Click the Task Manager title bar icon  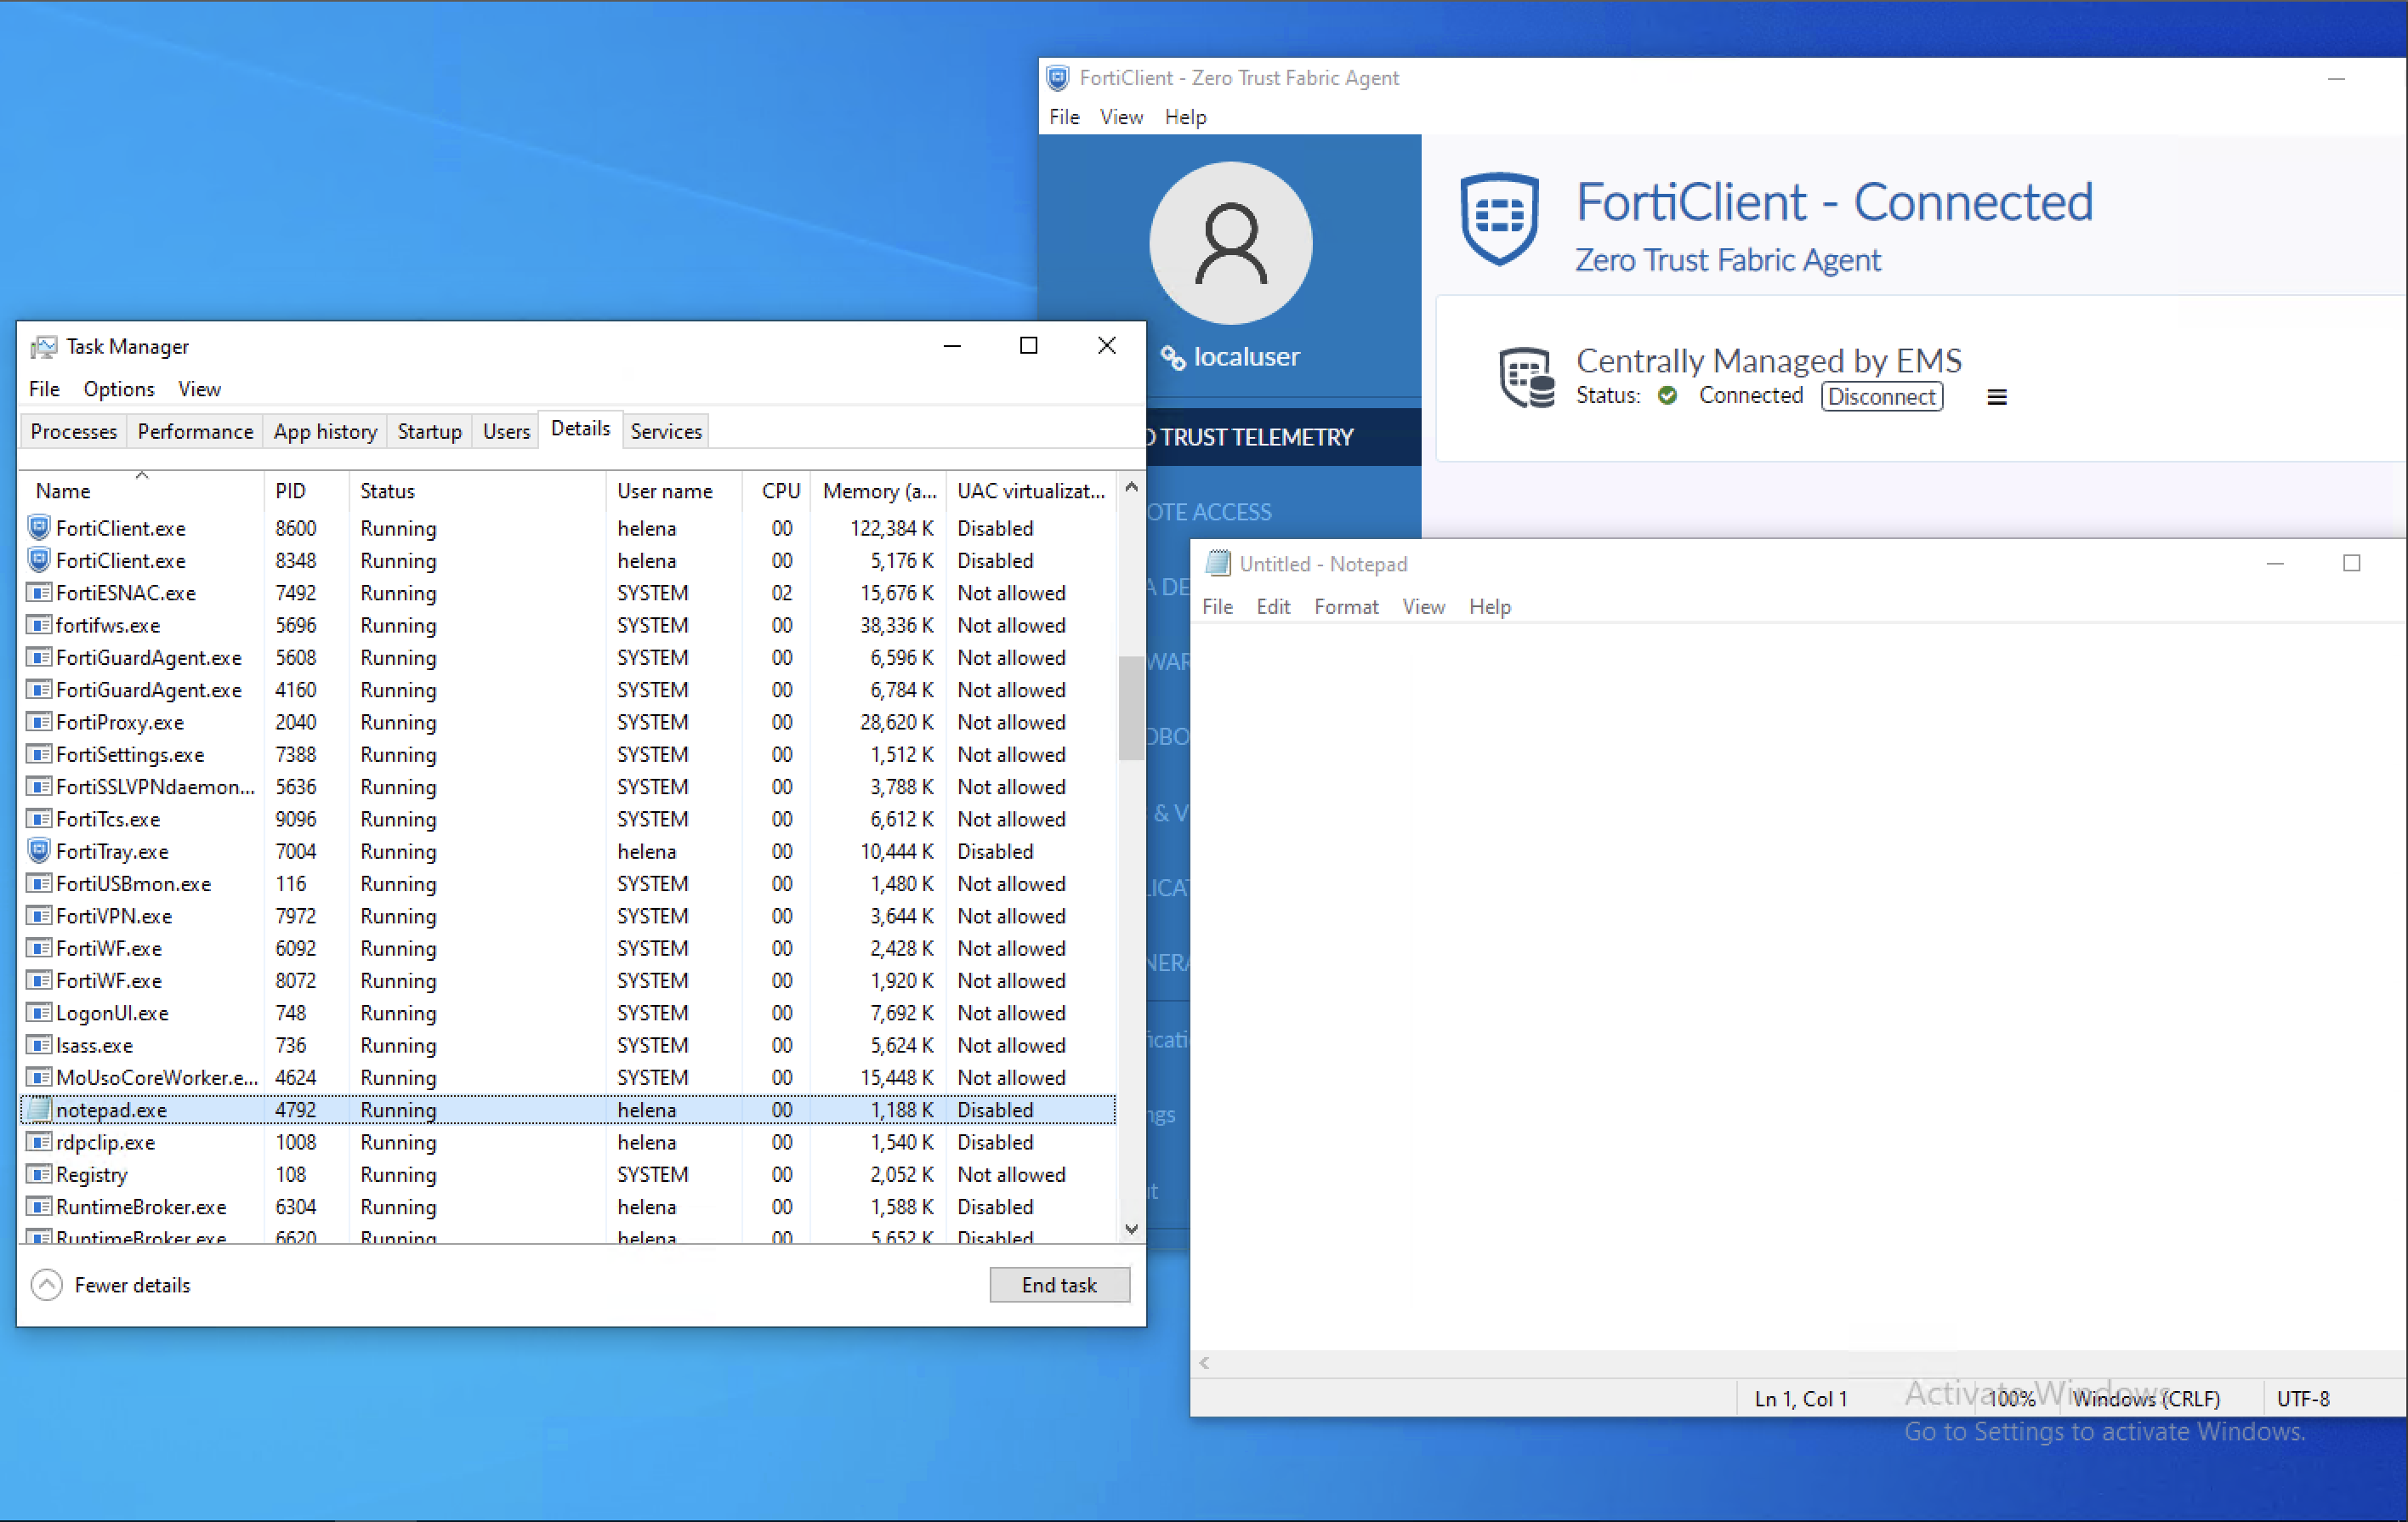click(43, 346)
